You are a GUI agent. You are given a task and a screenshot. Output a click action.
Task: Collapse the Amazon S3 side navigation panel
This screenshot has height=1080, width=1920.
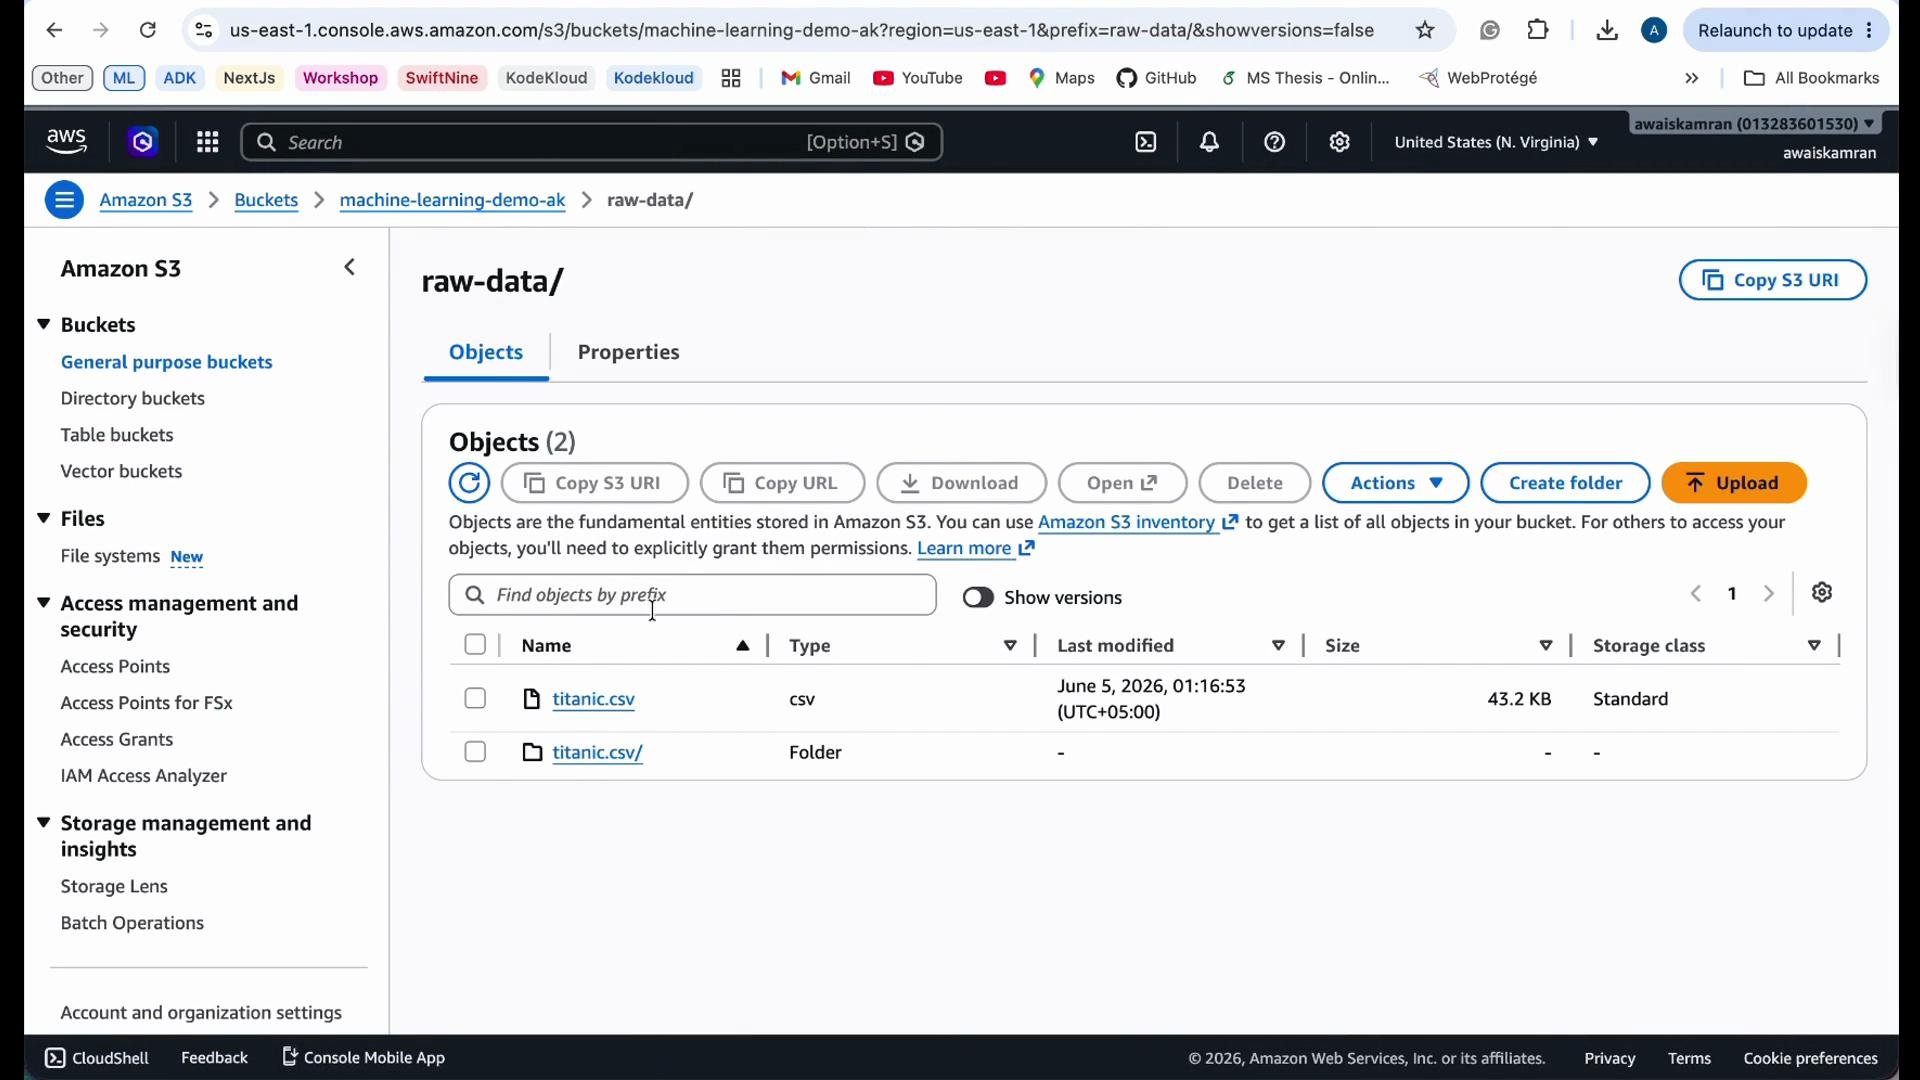click(x=350, y=268)
